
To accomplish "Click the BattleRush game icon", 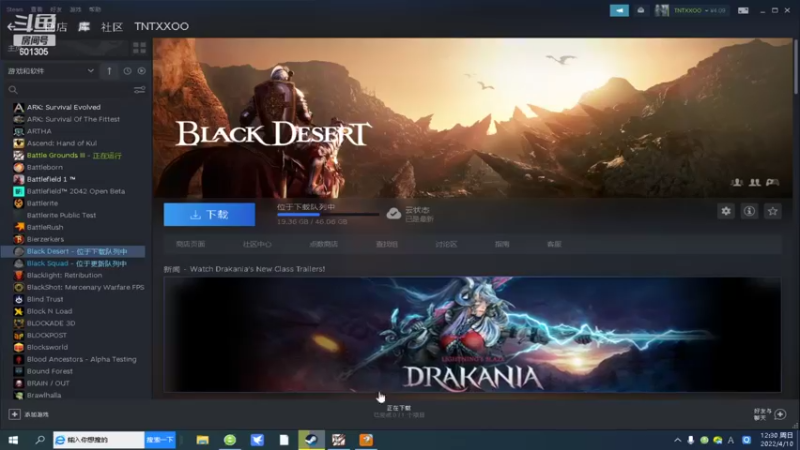I will [x=19, y=227].
